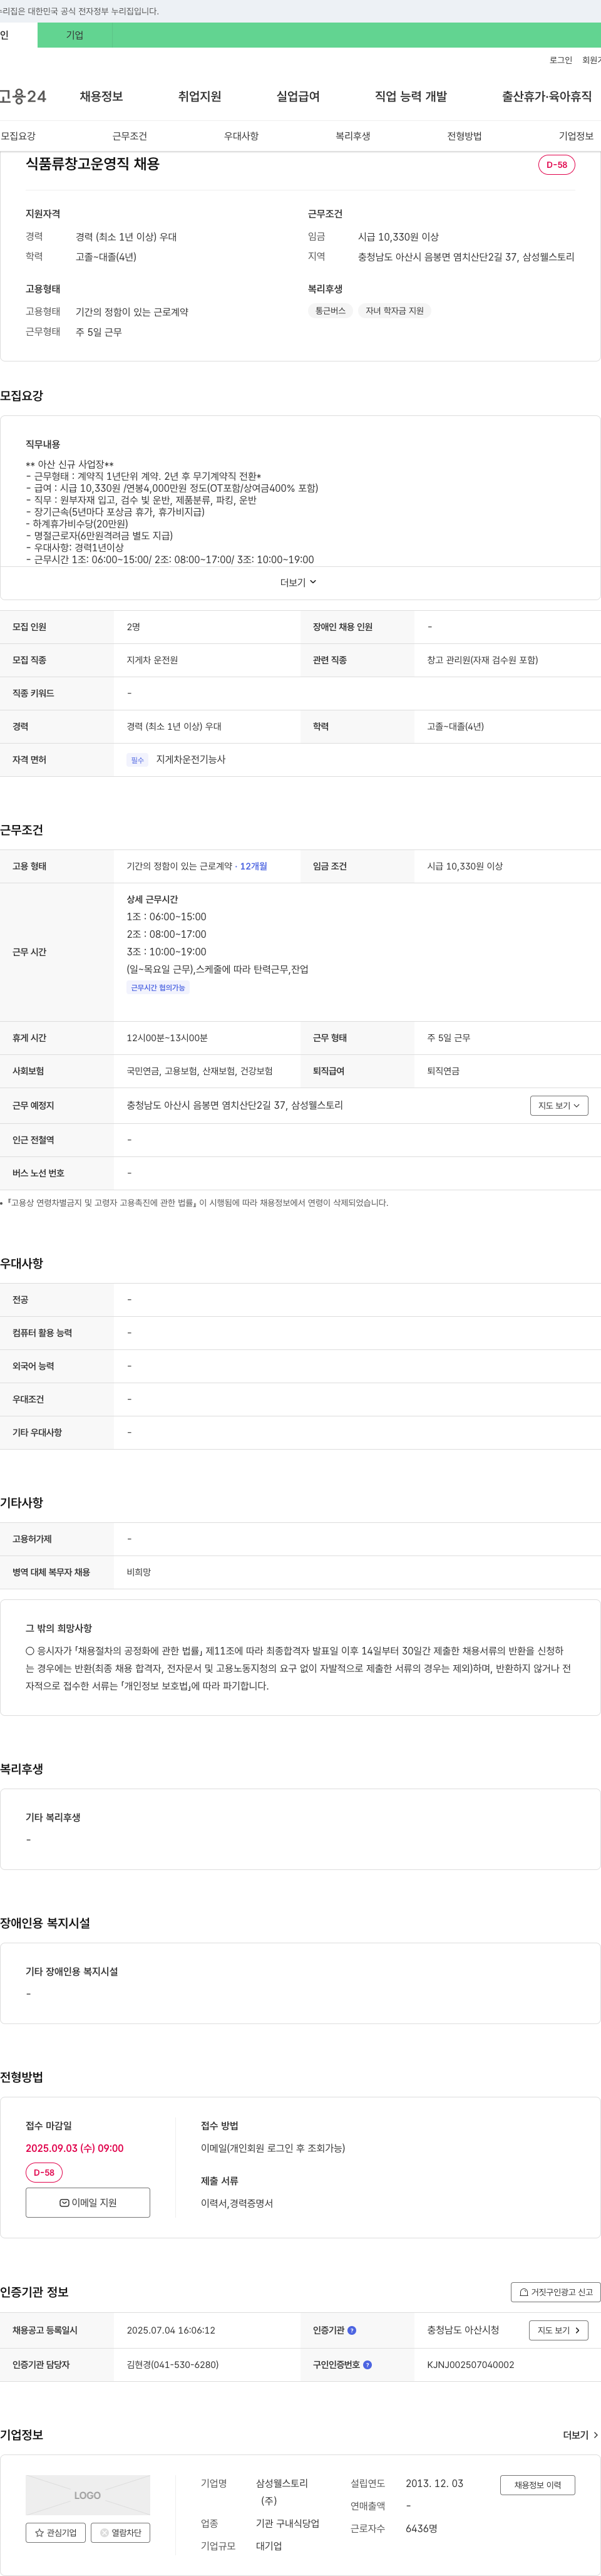
Task: Open the 출산휴가·육아휴직 menu
Action: (546, 96)
